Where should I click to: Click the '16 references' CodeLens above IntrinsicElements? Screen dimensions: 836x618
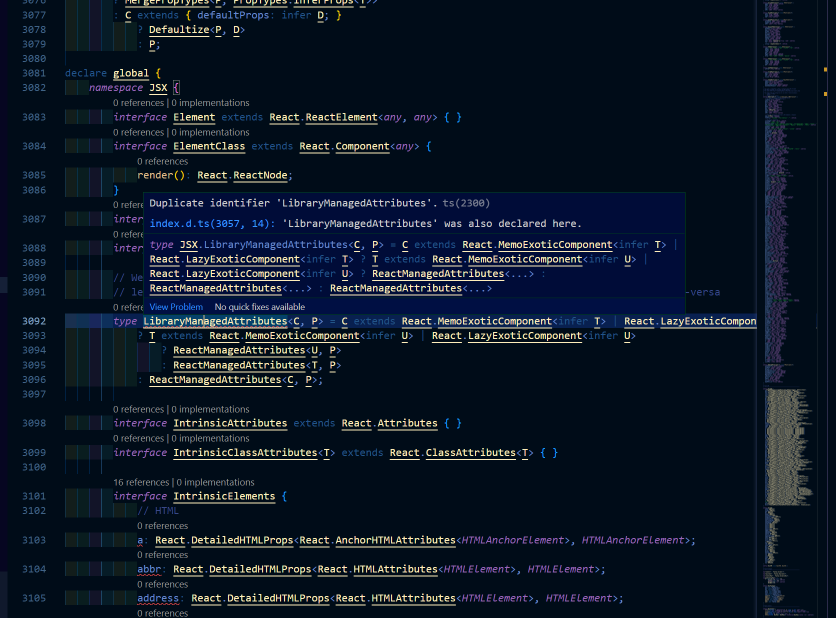click(141, 481)
